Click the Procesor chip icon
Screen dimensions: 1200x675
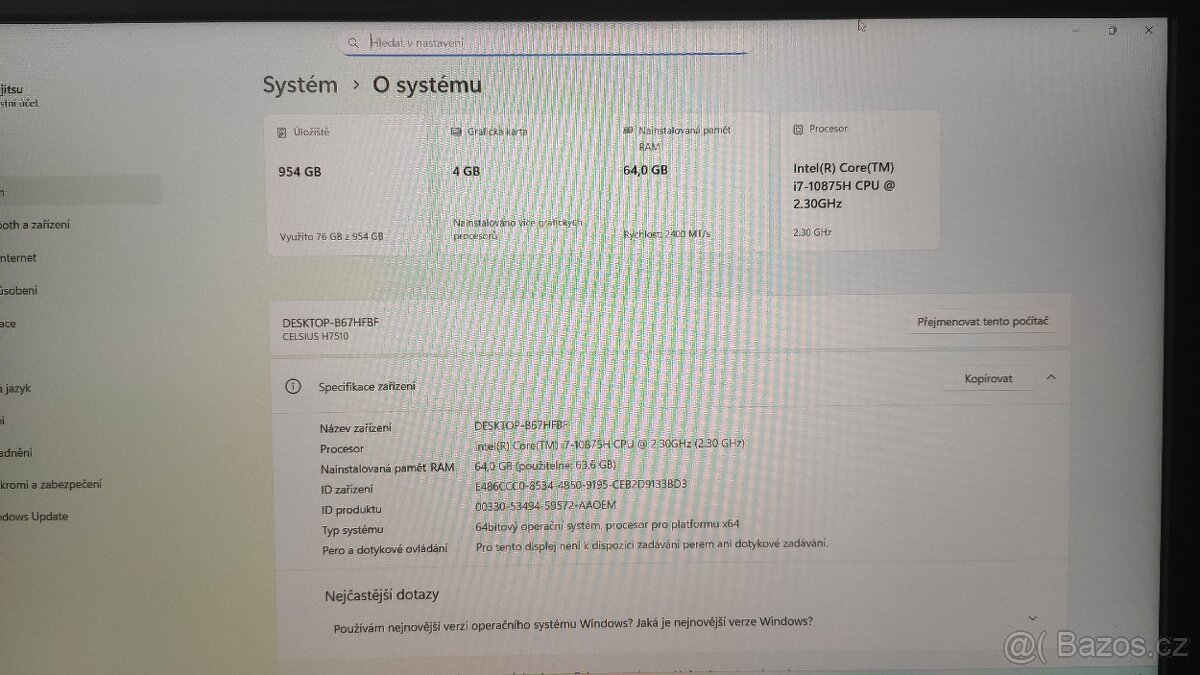[x=796, y=129]
